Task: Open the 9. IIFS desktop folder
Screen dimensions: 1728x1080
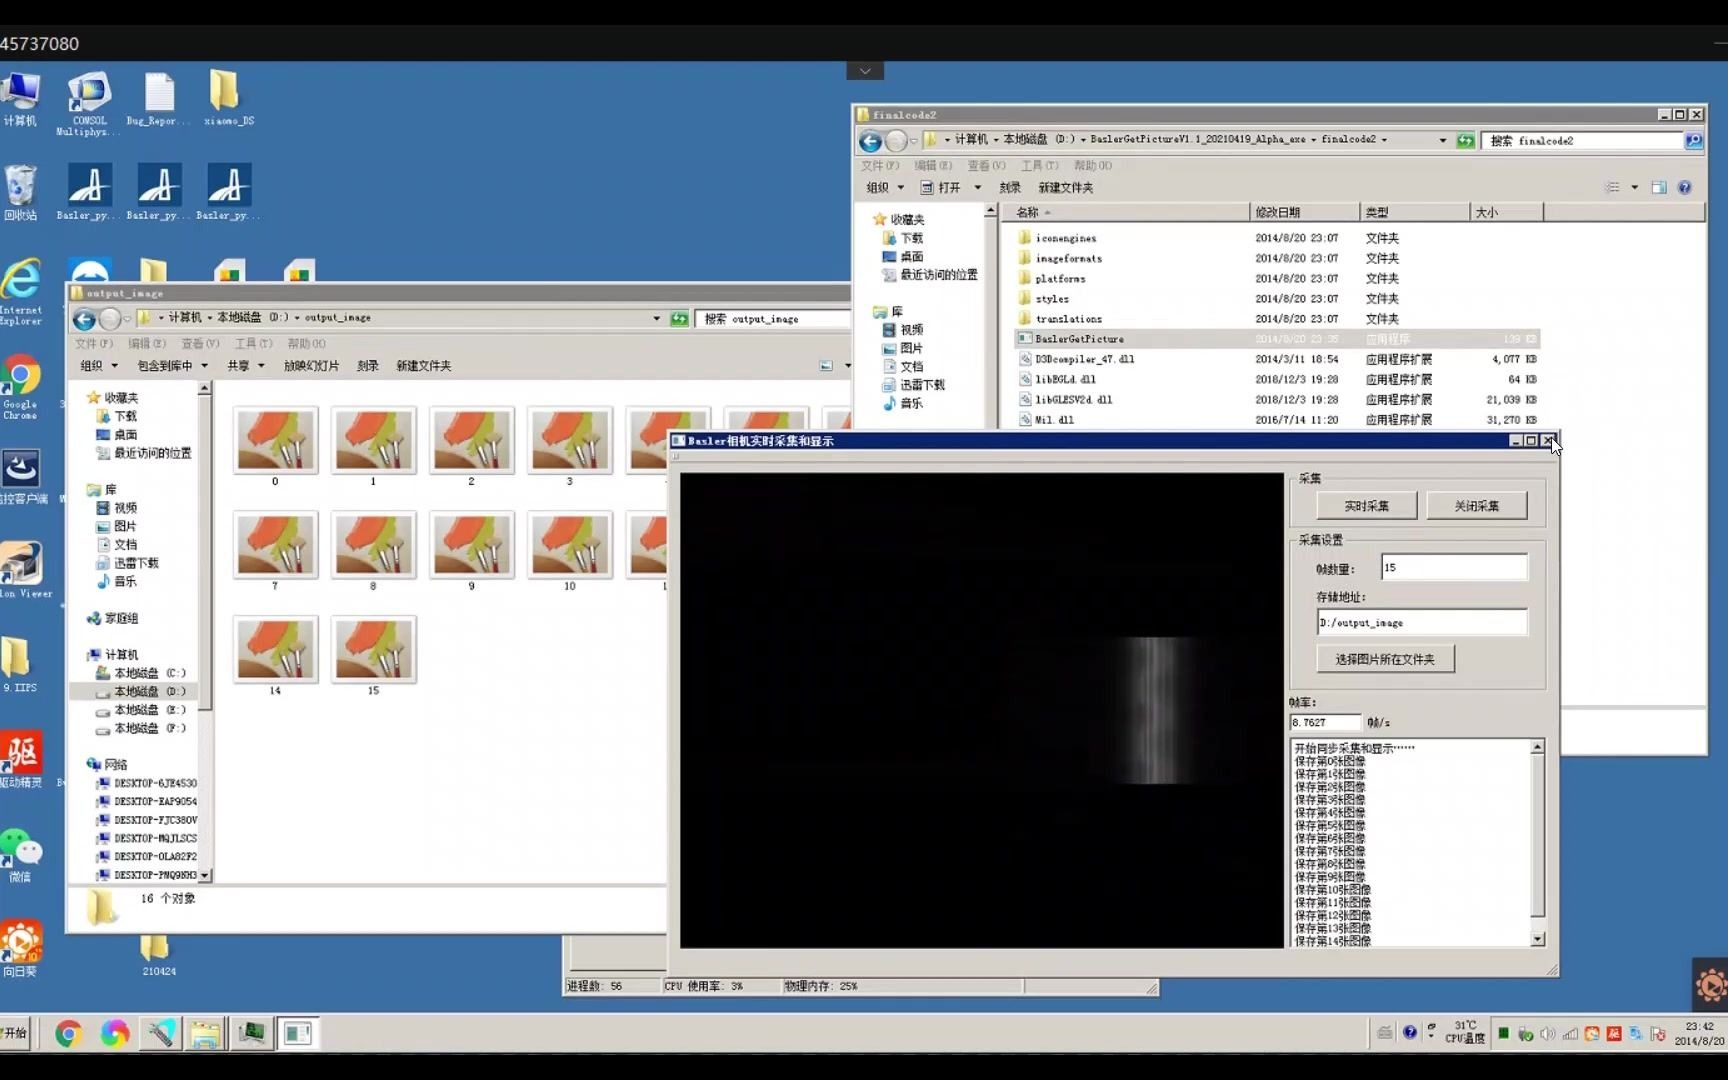Action: click(x=18, y=665)
